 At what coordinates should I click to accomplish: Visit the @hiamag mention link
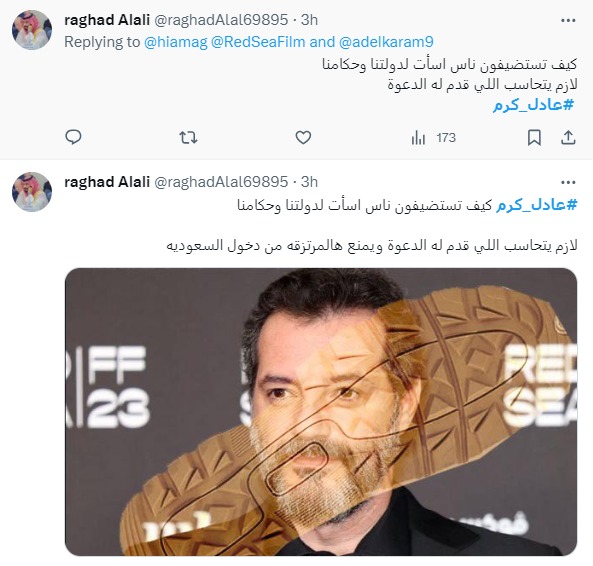[x=176, y=42]
